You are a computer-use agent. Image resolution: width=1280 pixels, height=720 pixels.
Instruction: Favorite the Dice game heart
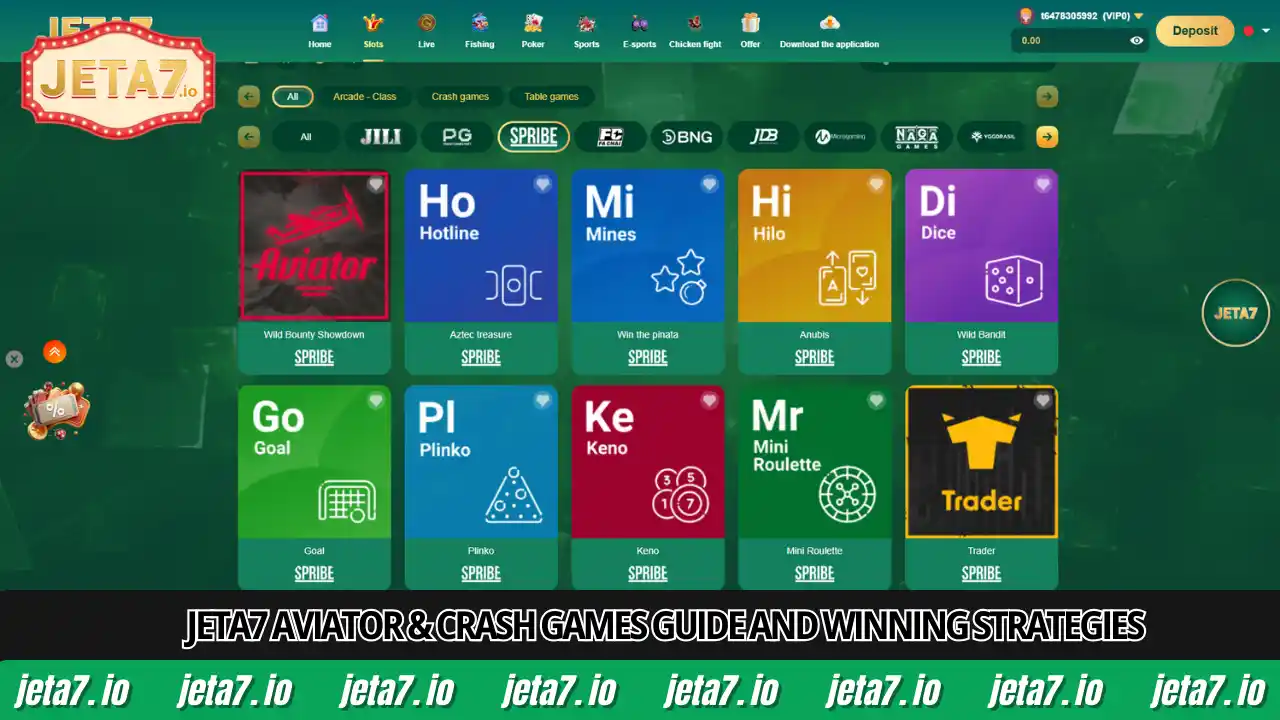pos(1043,184)
